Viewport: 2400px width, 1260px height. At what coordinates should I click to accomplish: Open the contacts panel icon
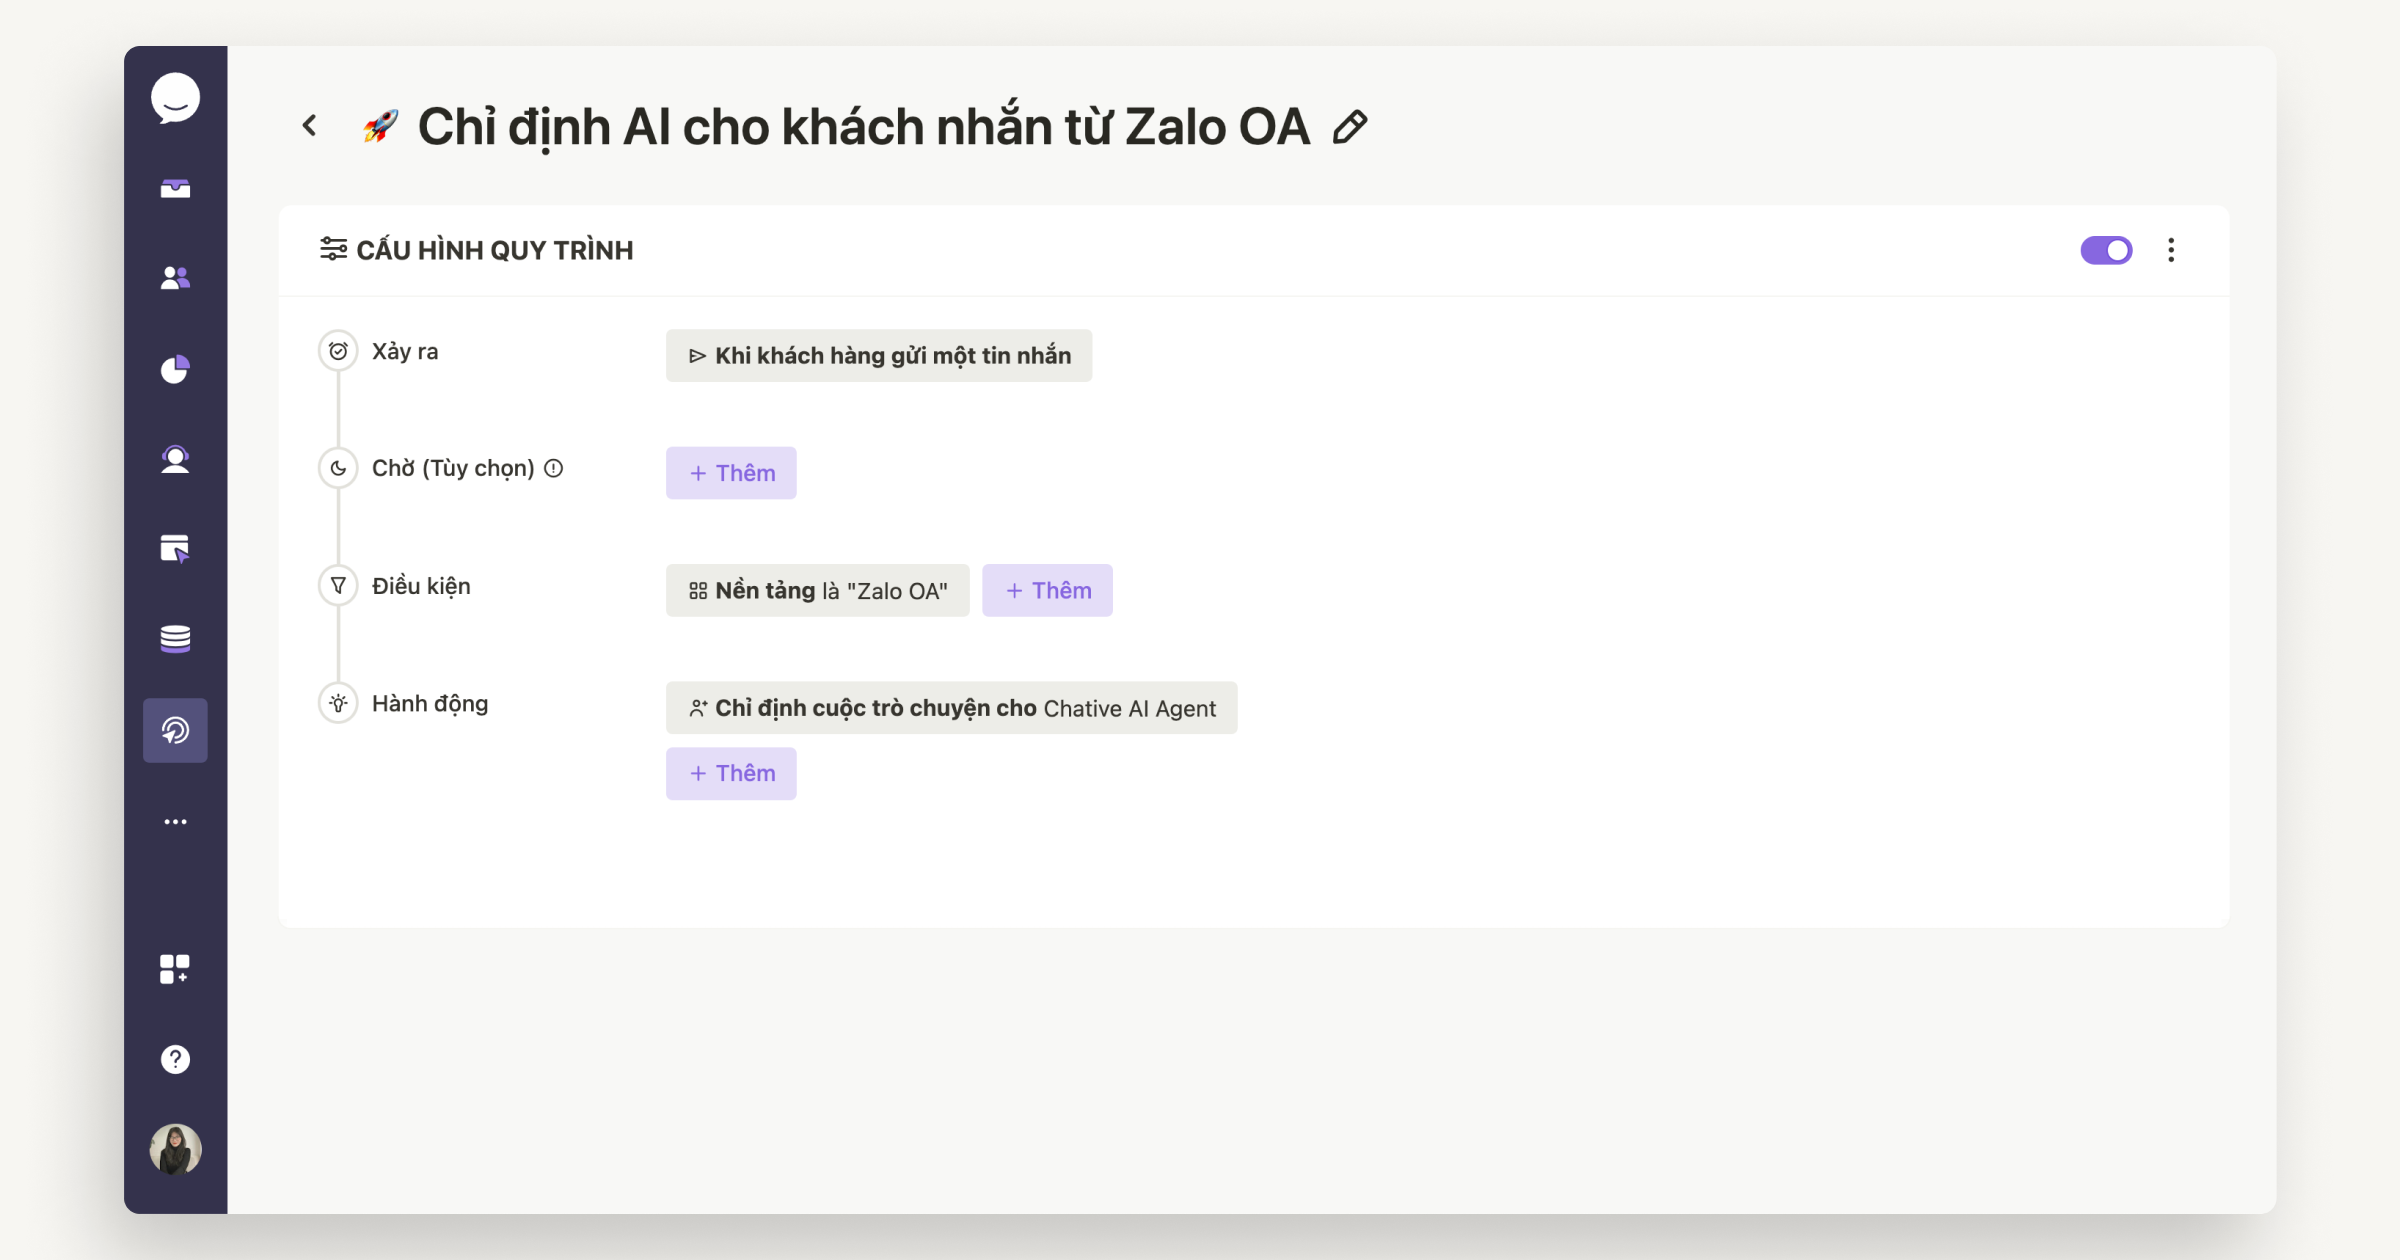(176, 278)
